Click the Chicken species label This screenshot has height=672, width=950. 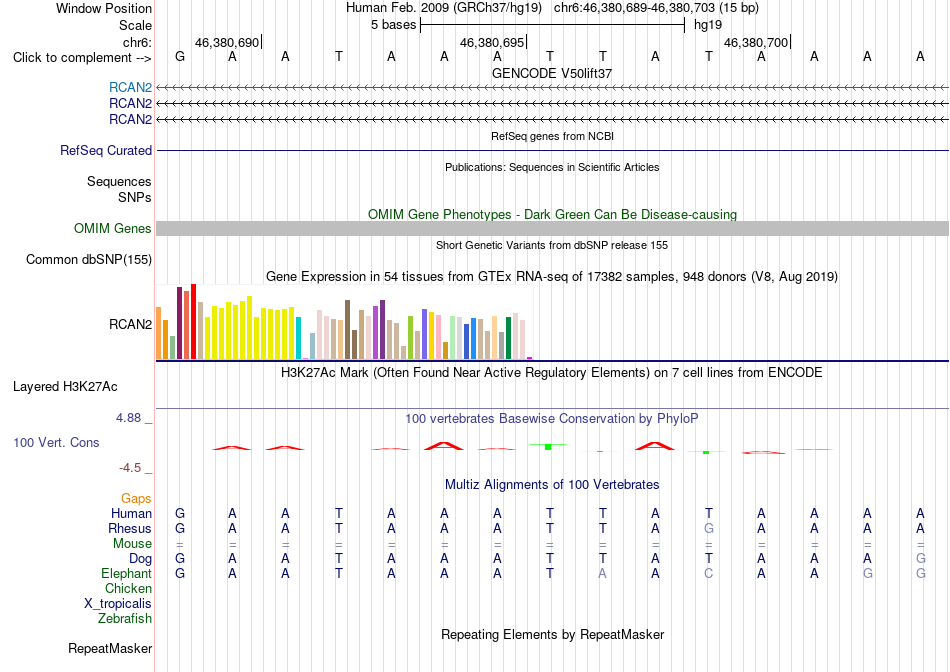pyautogui.click(x=128, y=588)
